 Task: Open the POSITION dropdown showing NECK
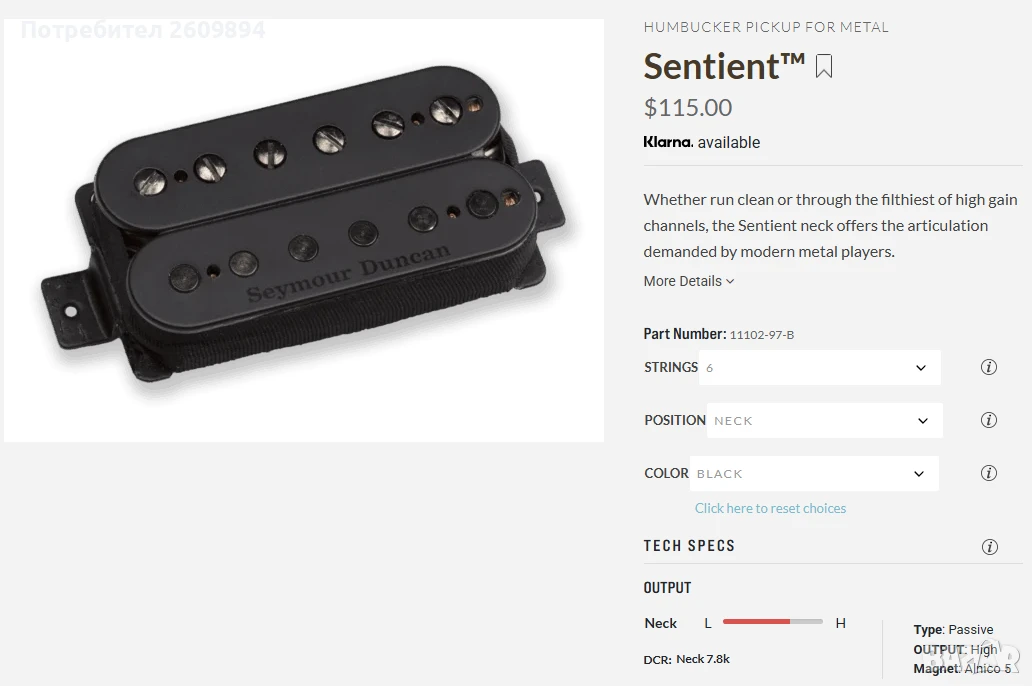click(x=825, y=420)
